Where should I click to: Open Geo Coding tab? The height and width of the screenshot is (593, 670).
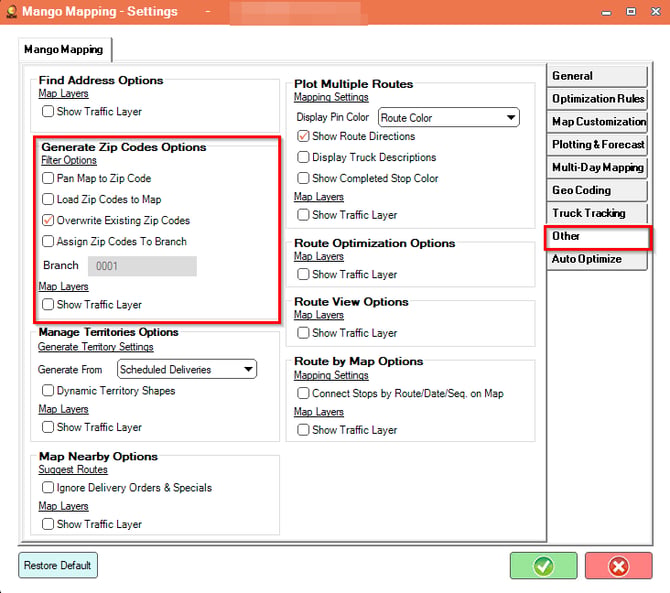pos(597,190)
